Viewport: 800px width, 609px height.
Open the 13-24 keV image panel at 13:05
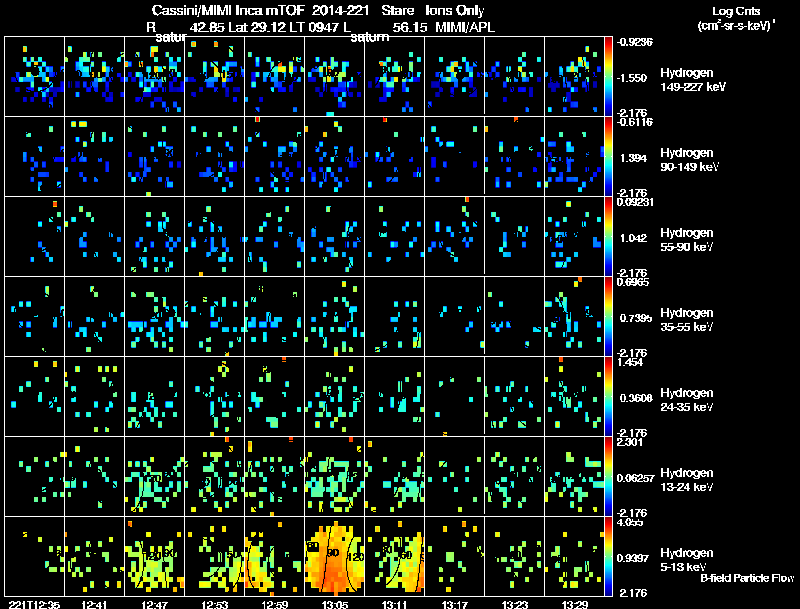pos(335,477)
